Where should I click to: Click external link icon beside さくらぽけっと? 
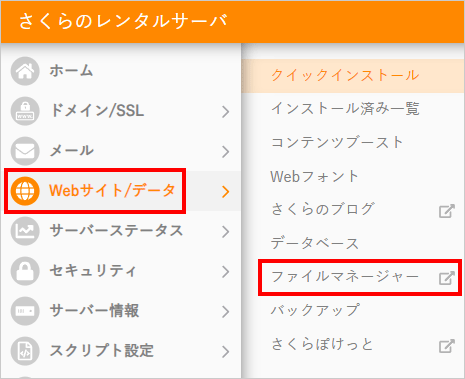point(447,345)
